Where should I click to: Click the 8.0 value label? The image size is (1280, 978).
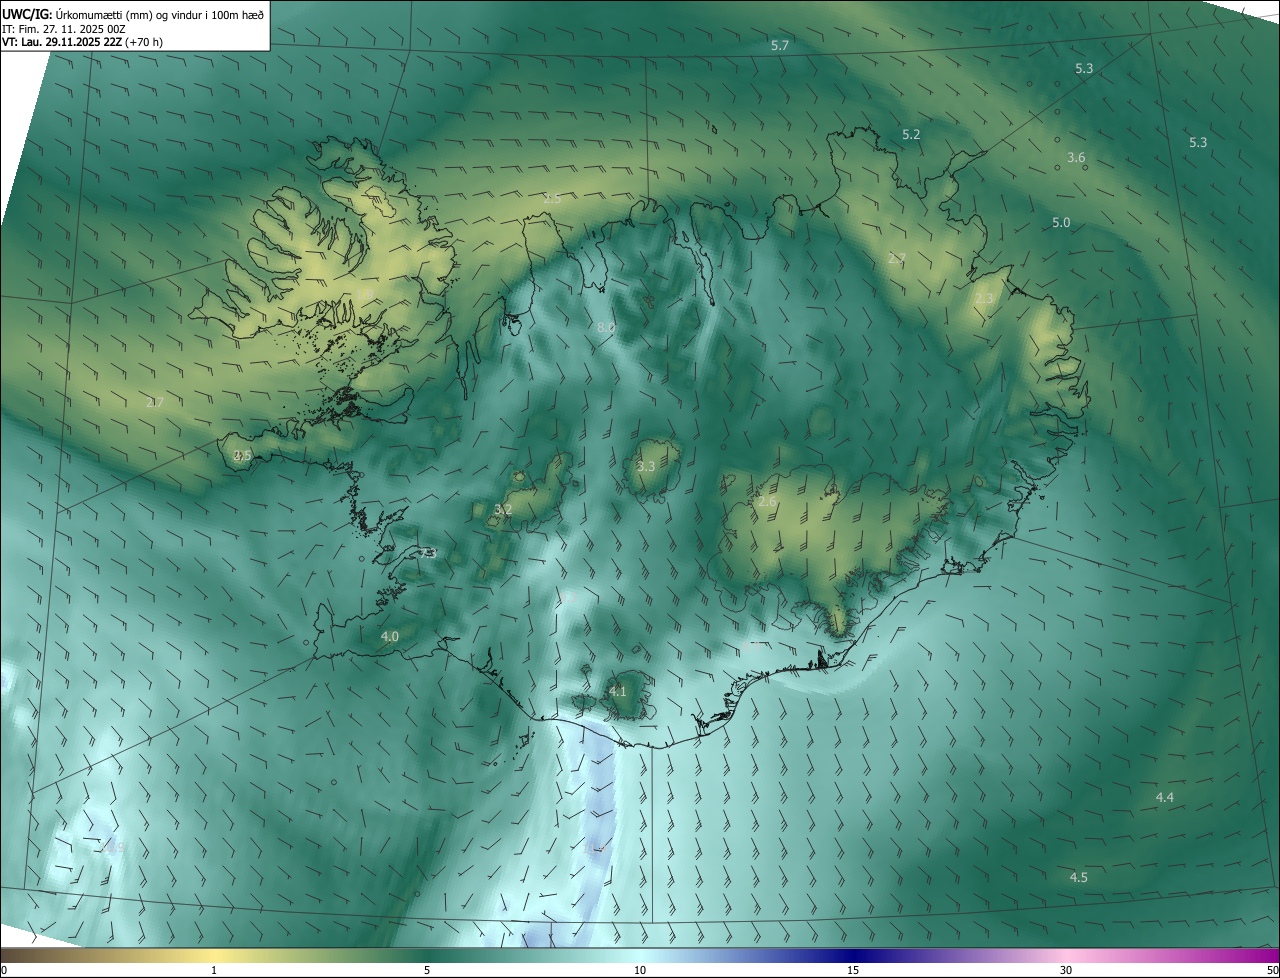pos(605,328)
